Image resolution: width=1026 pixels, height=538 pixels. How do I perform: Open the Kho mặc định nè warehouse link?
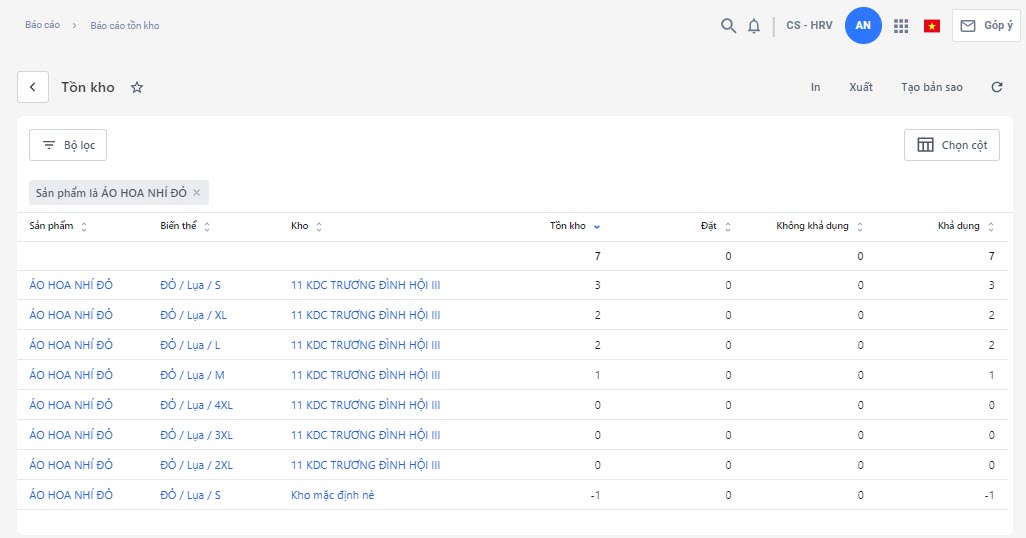coord(332,495)
